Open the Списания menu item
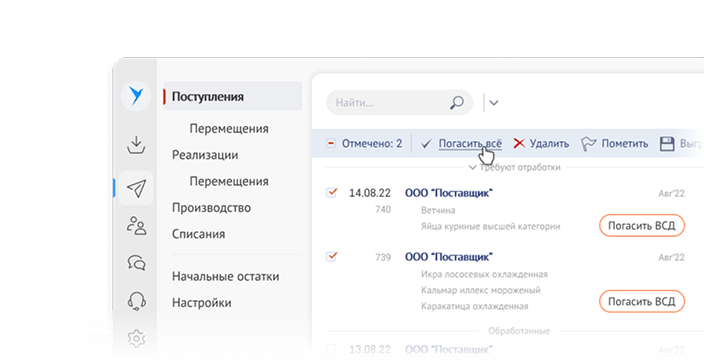704x360 pixels. [198, 234]
